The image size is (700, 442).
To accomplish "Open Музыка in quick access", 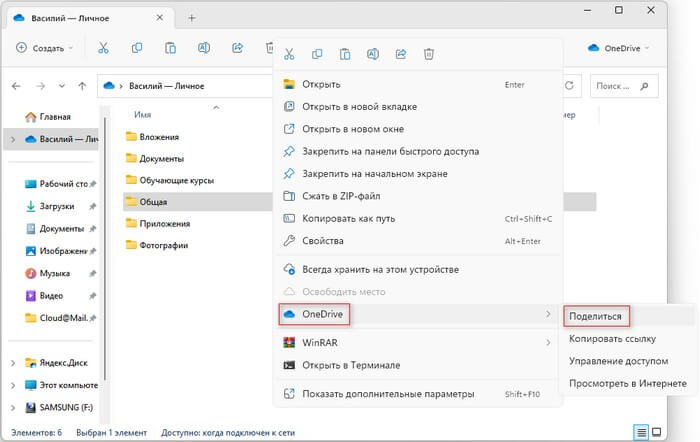I will (x=53, y=273).
